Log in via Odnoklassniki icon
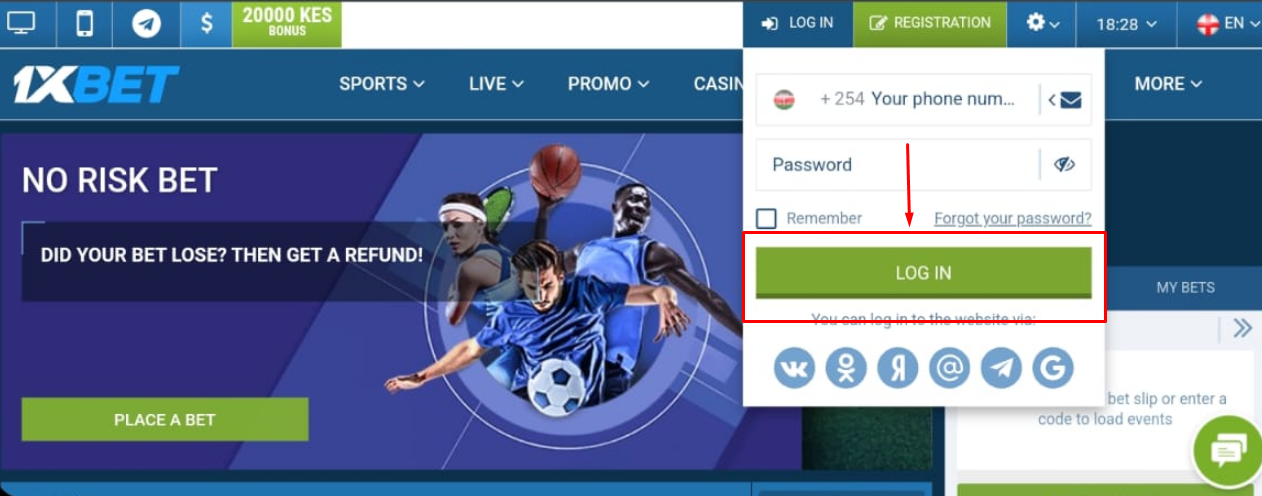 coord(846,368)
